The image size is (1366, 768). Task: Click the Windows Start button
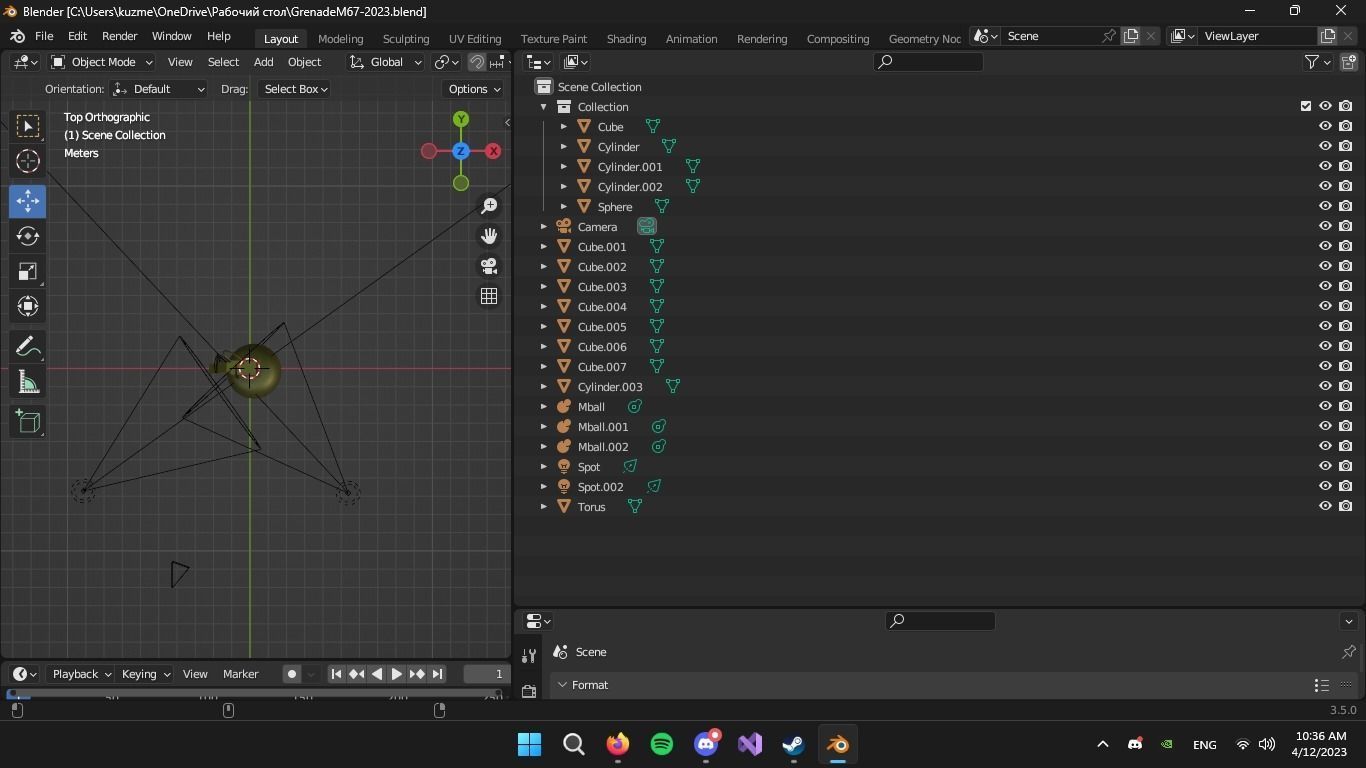[x=530, y=744]
